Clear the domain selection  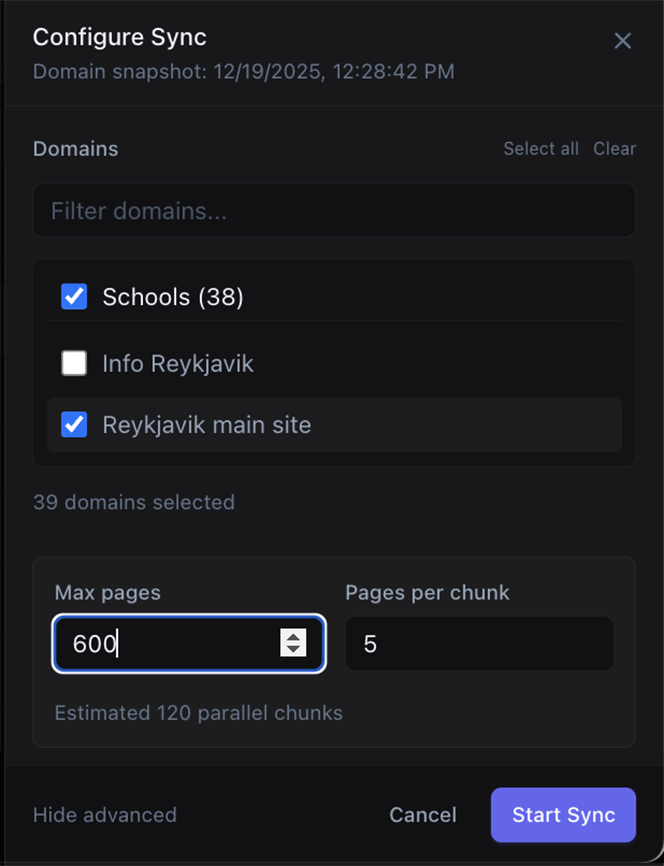pyautogui.click(x=614, y=148)
